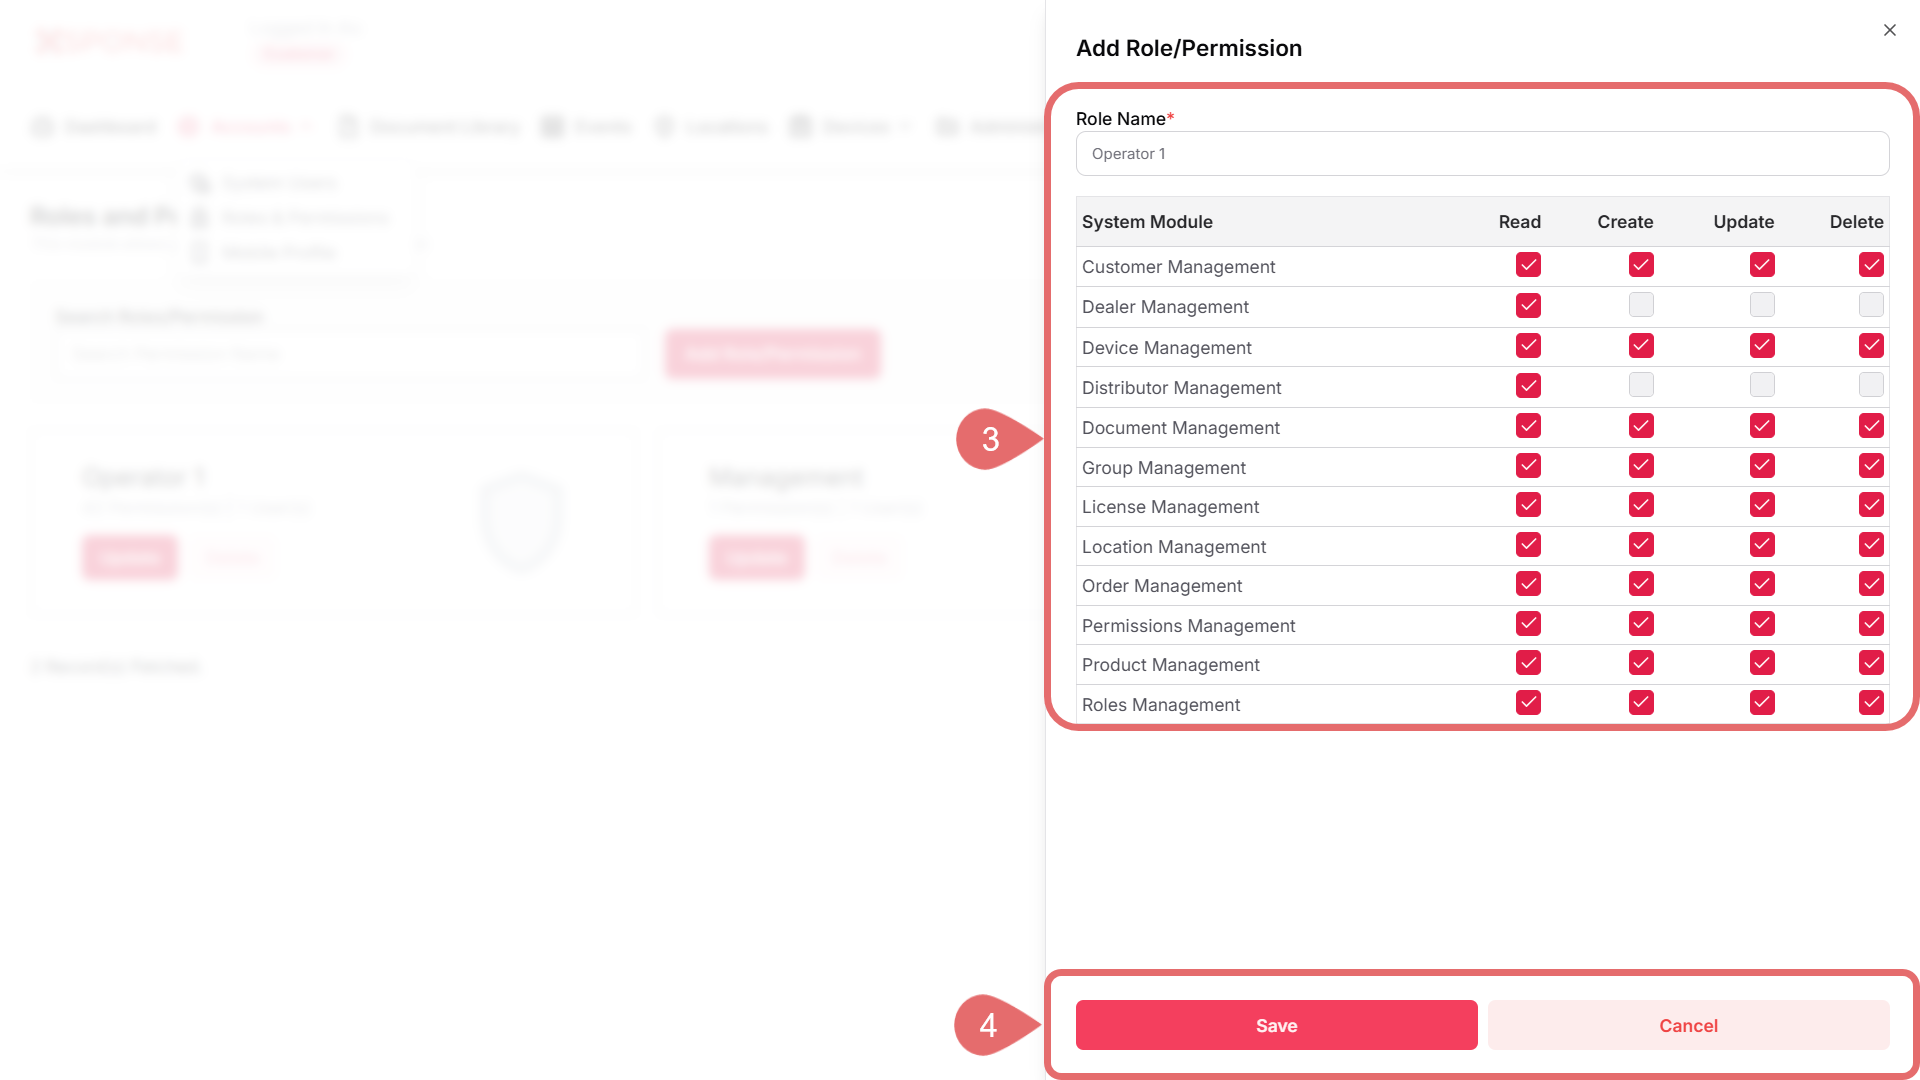Toggle License Management Read checkbox

tap(1528, 505)
